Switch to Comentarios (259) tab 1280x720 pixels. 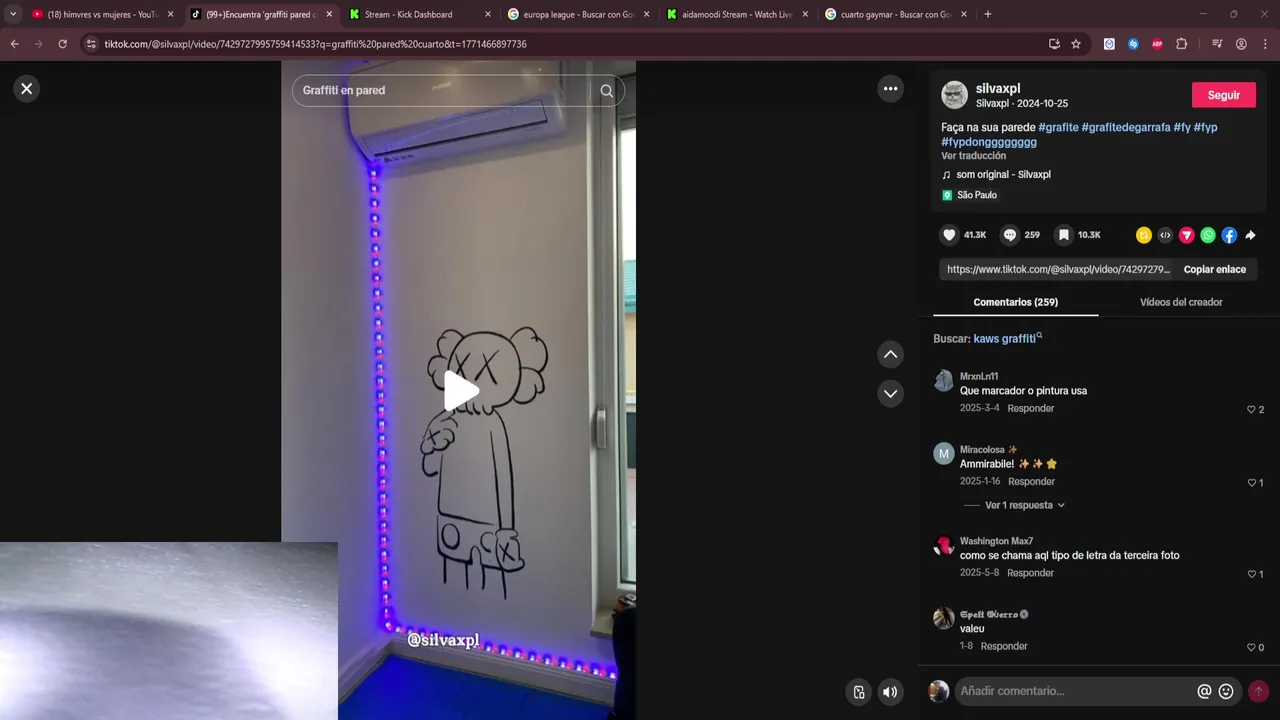pyautogui.click(x=1015, y=302)
